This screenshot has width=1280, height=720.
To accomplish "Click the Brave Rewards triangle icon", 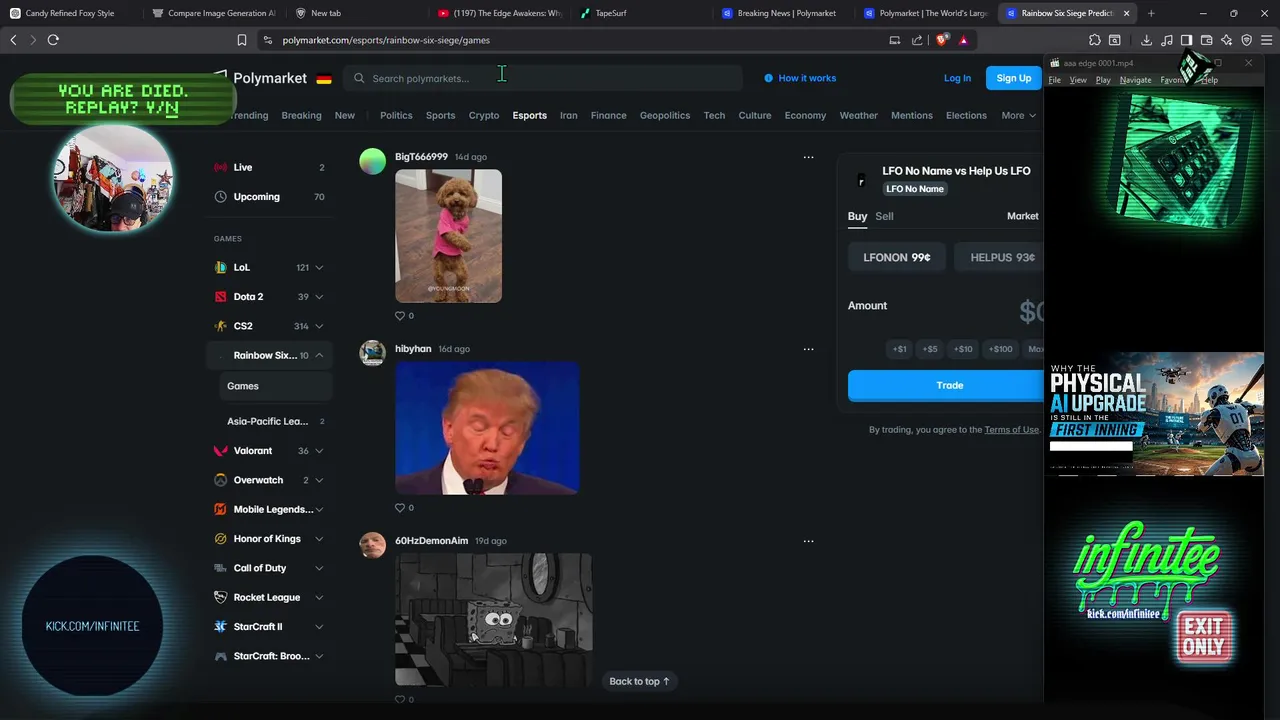I will click(x=963, y=40).
